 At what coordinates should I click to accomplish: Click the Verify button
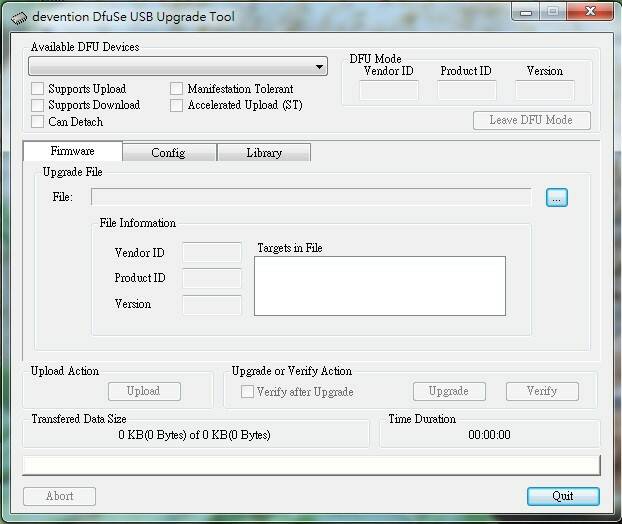[x=542, y=391]
